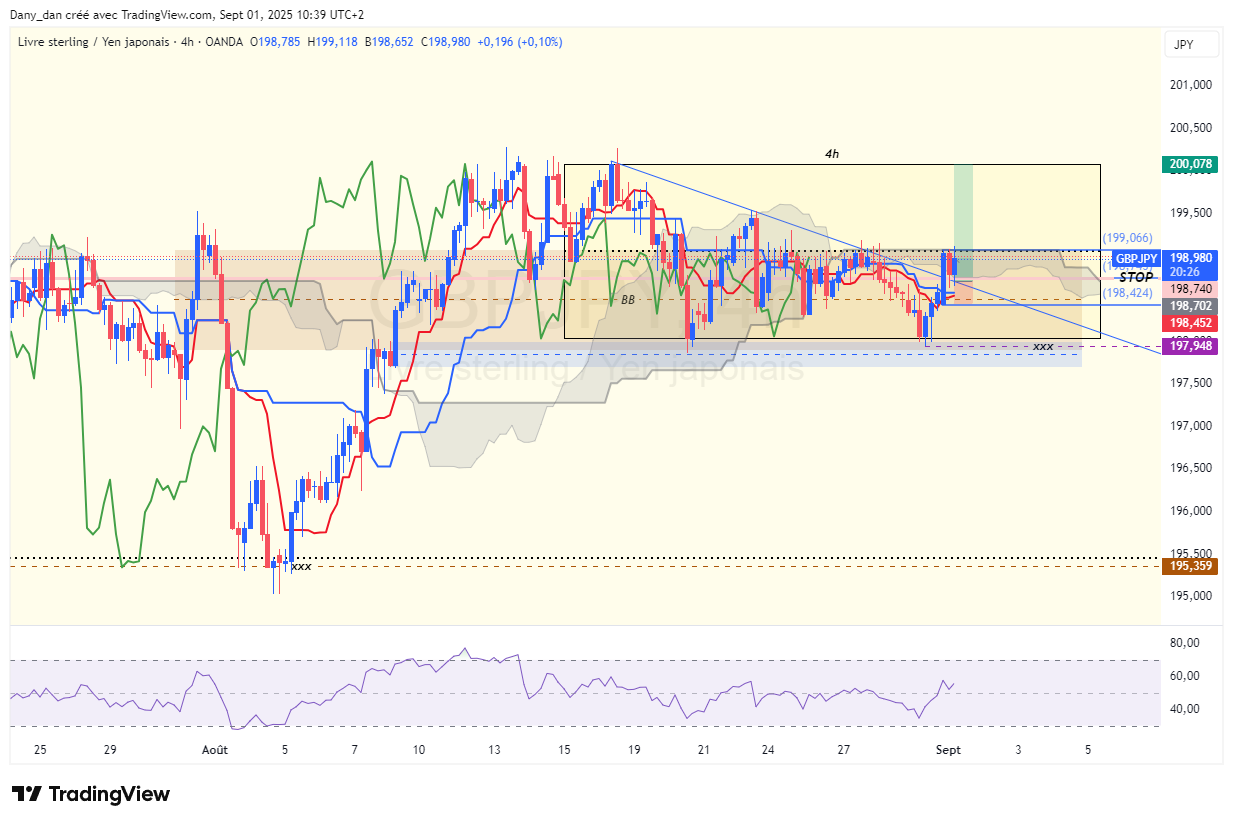The image size is (1233, 824).
Task: Select the blue GBPJPY 198,980 price tag
Action: 1164,258
